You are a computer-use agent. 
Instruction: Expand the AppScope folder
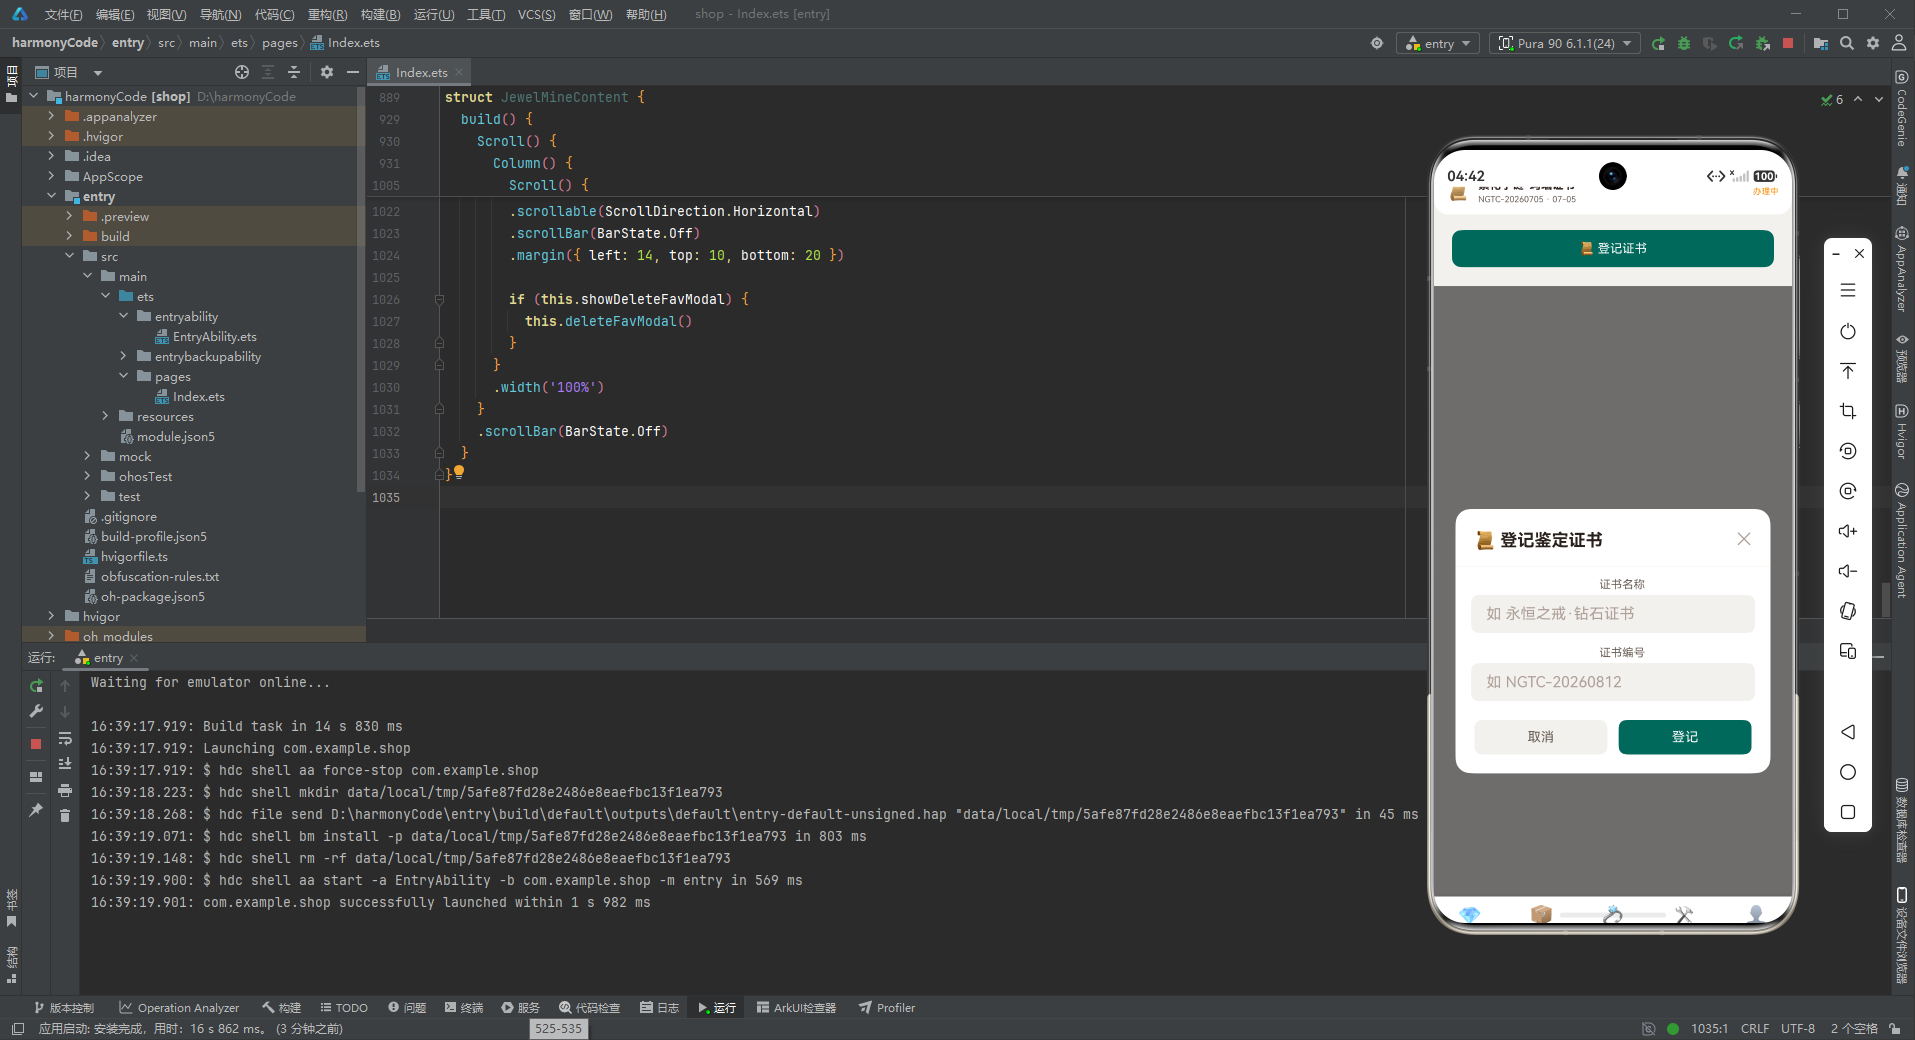pyautogui.click(x=51, y=176)
